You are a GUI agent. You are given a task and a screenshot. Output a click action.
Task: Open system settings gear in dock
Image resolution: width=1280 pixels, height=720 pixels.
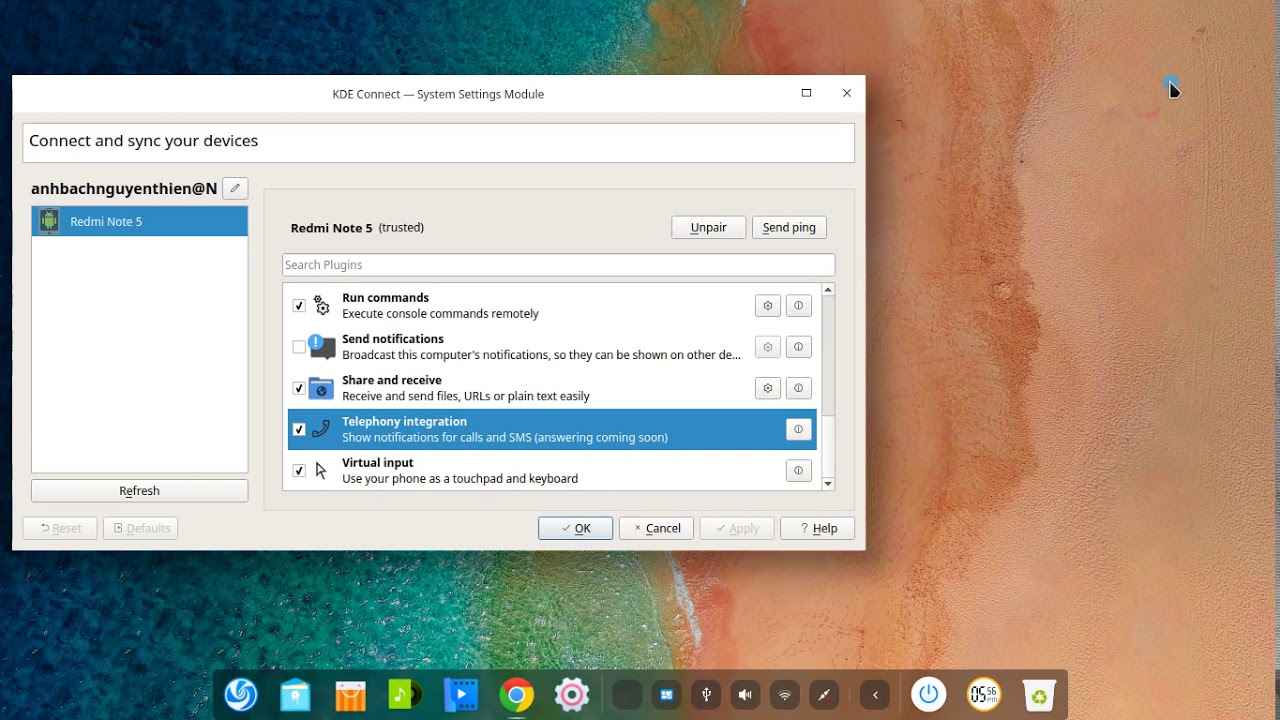[x=572, y=694]
